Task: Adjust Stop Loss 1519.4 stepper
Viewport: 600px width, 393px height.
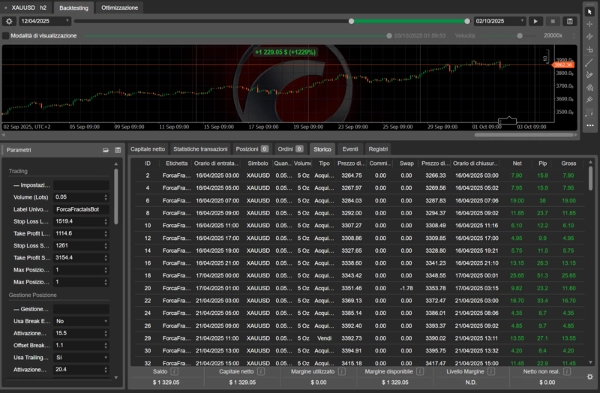Action: [x=106, y=221]
